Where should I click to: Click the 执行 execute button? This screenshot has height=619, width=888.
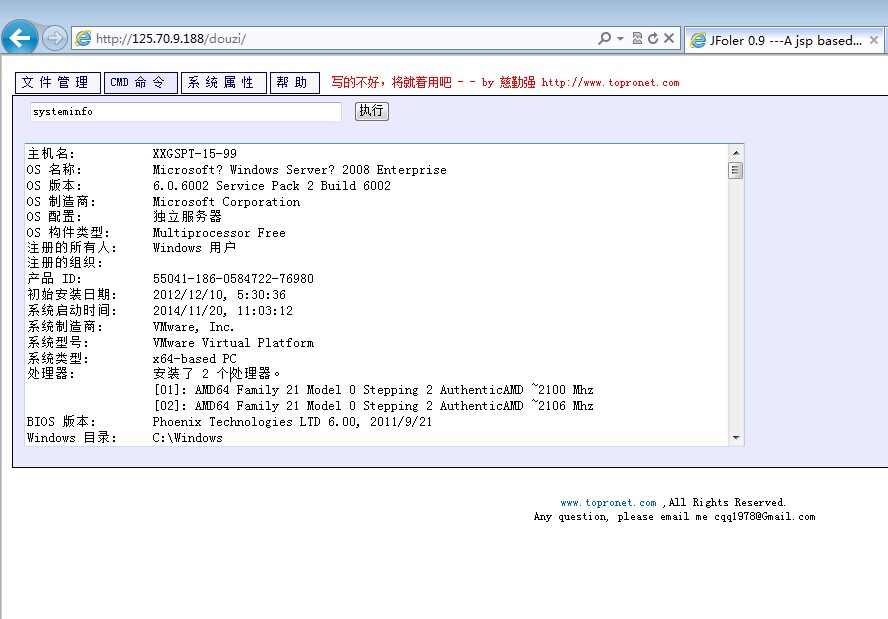click(372, 110)
